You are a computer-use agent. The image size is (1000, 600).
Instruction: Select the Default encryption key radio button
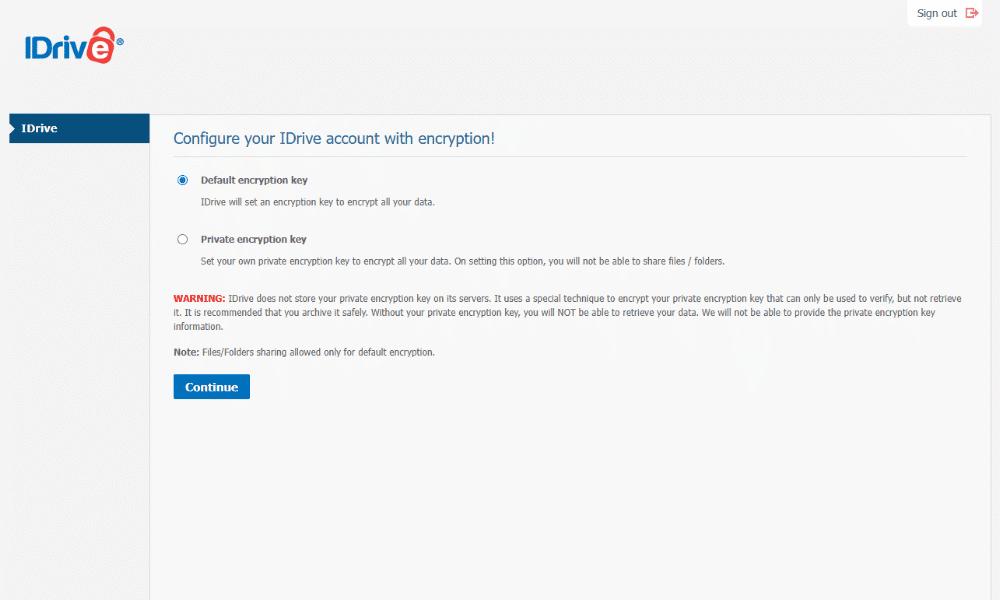[182, 180]
